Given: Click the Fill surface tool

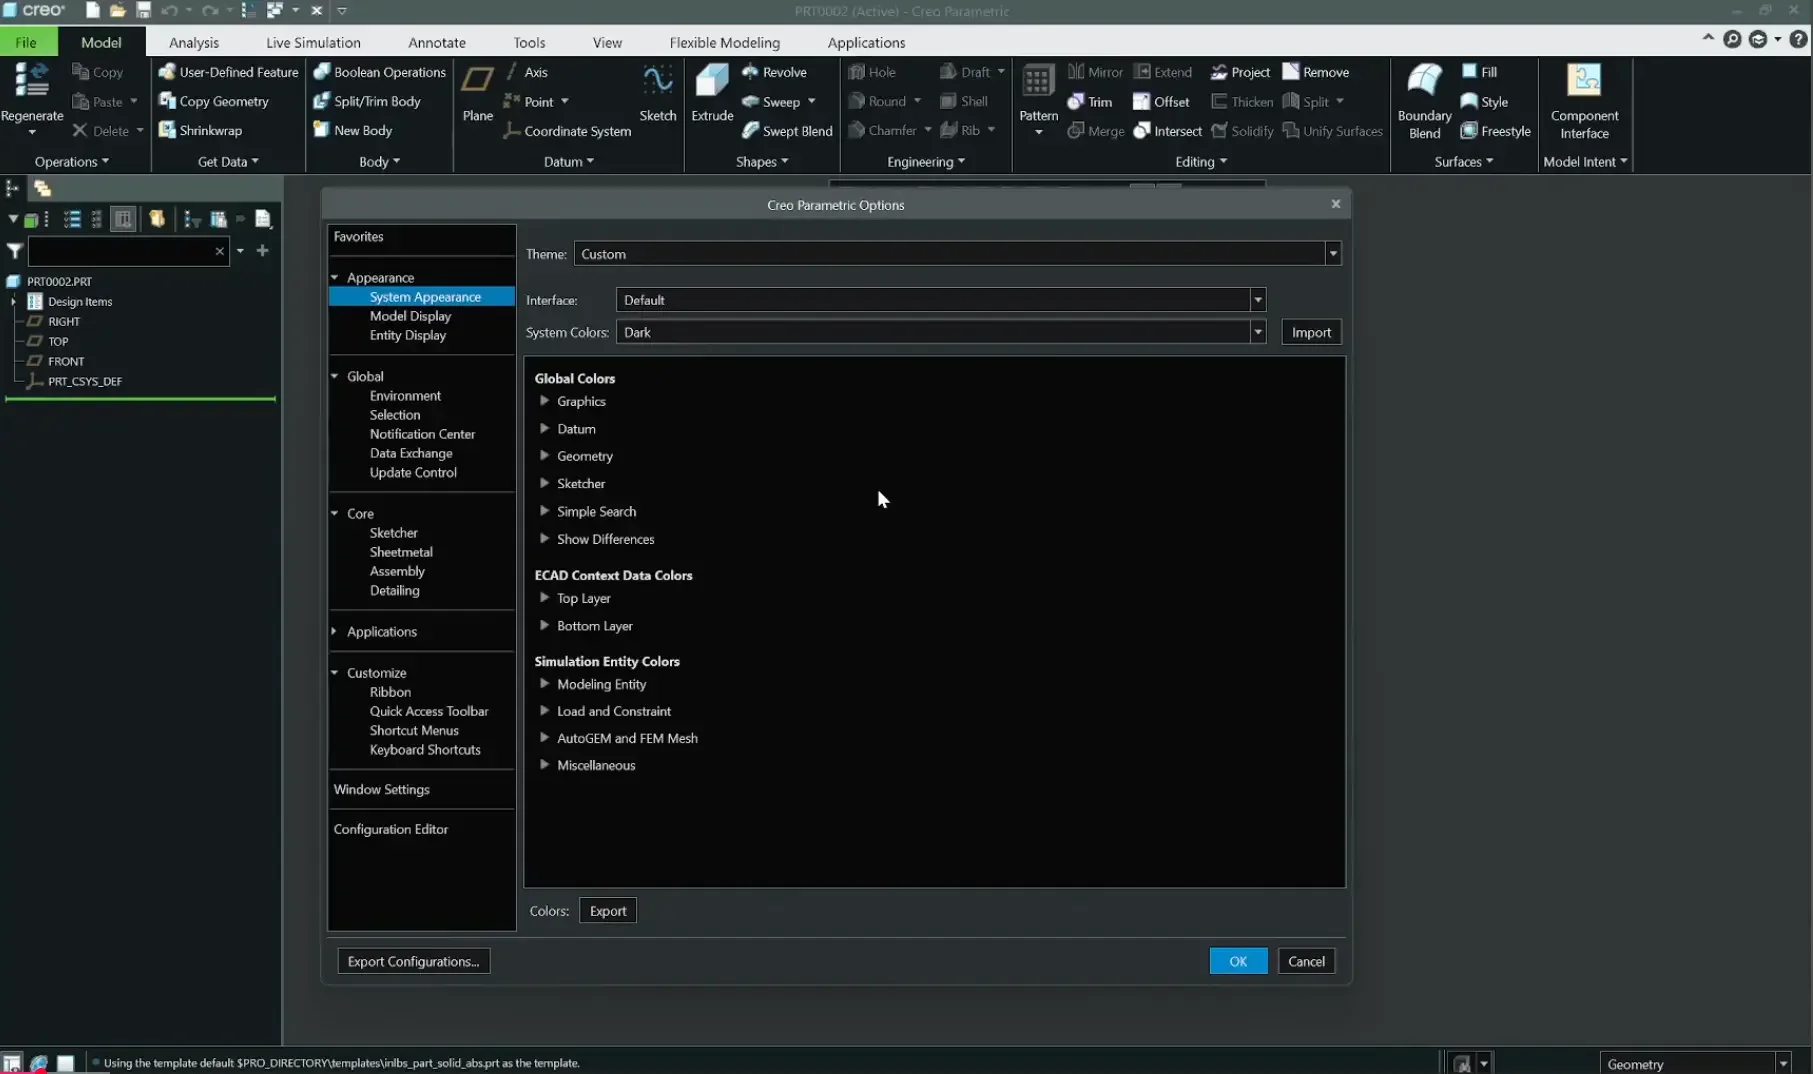Looking at the screenshot, I should tap(1479, 72).
